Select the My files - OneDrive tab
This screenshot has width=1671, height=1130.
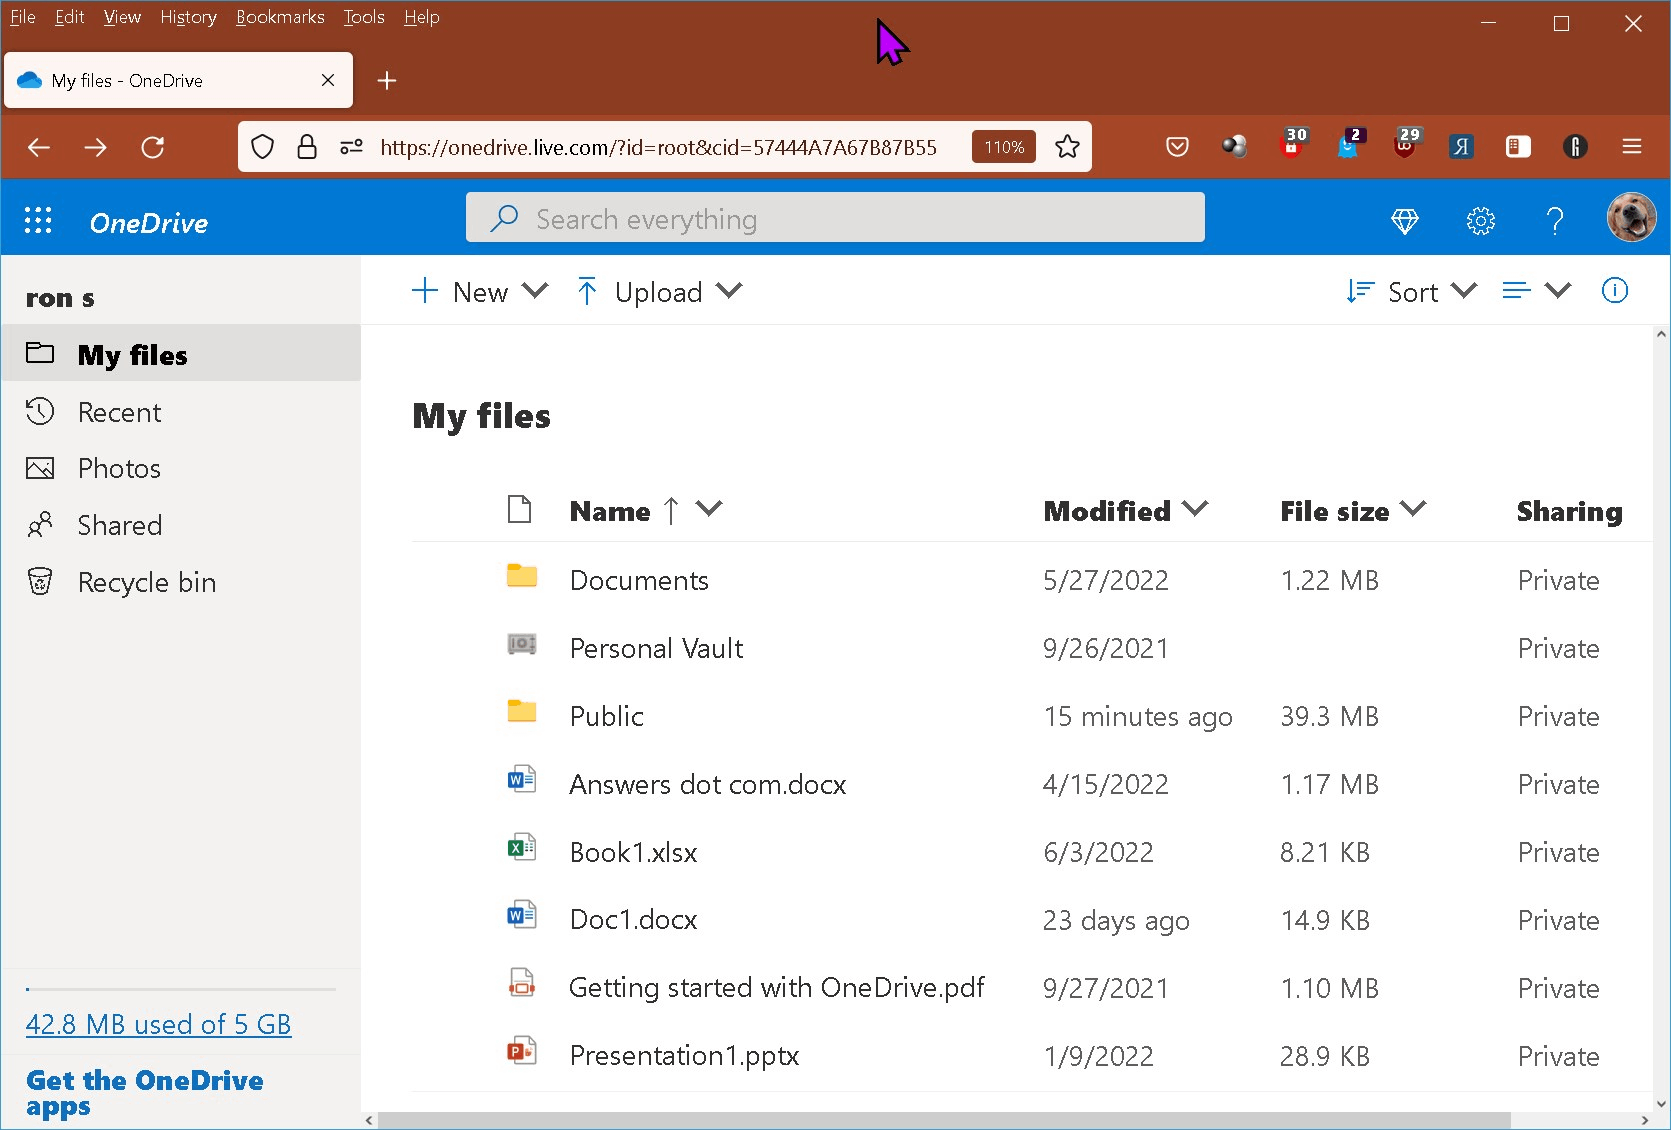[178, 80]
